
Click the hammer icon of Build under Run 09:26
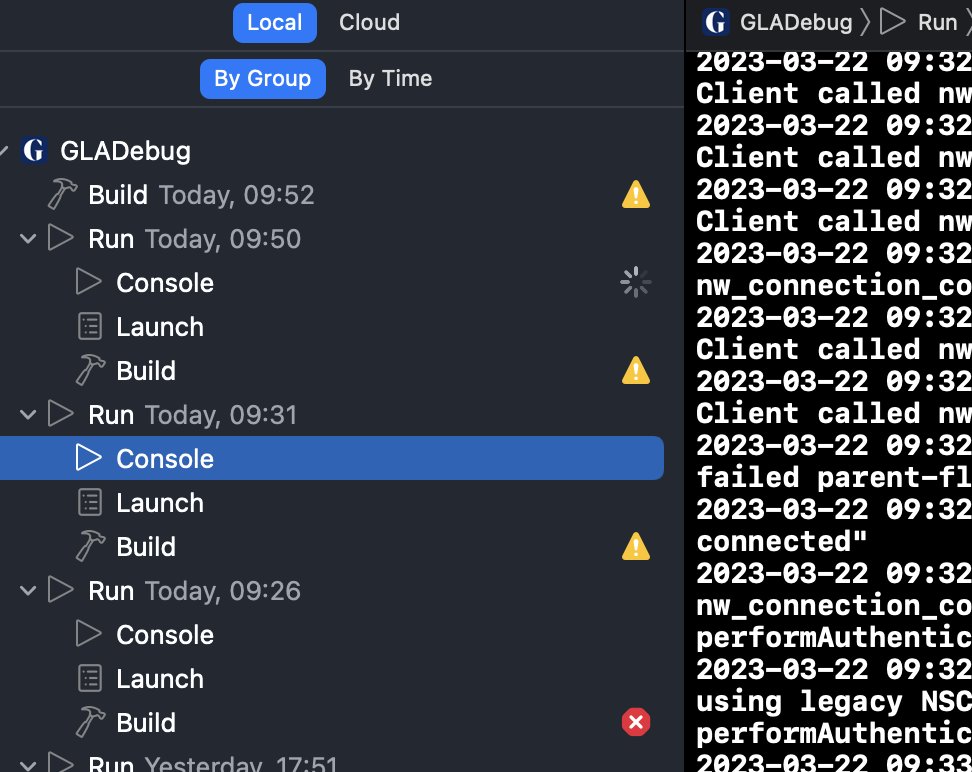click(x=91, y=722)
